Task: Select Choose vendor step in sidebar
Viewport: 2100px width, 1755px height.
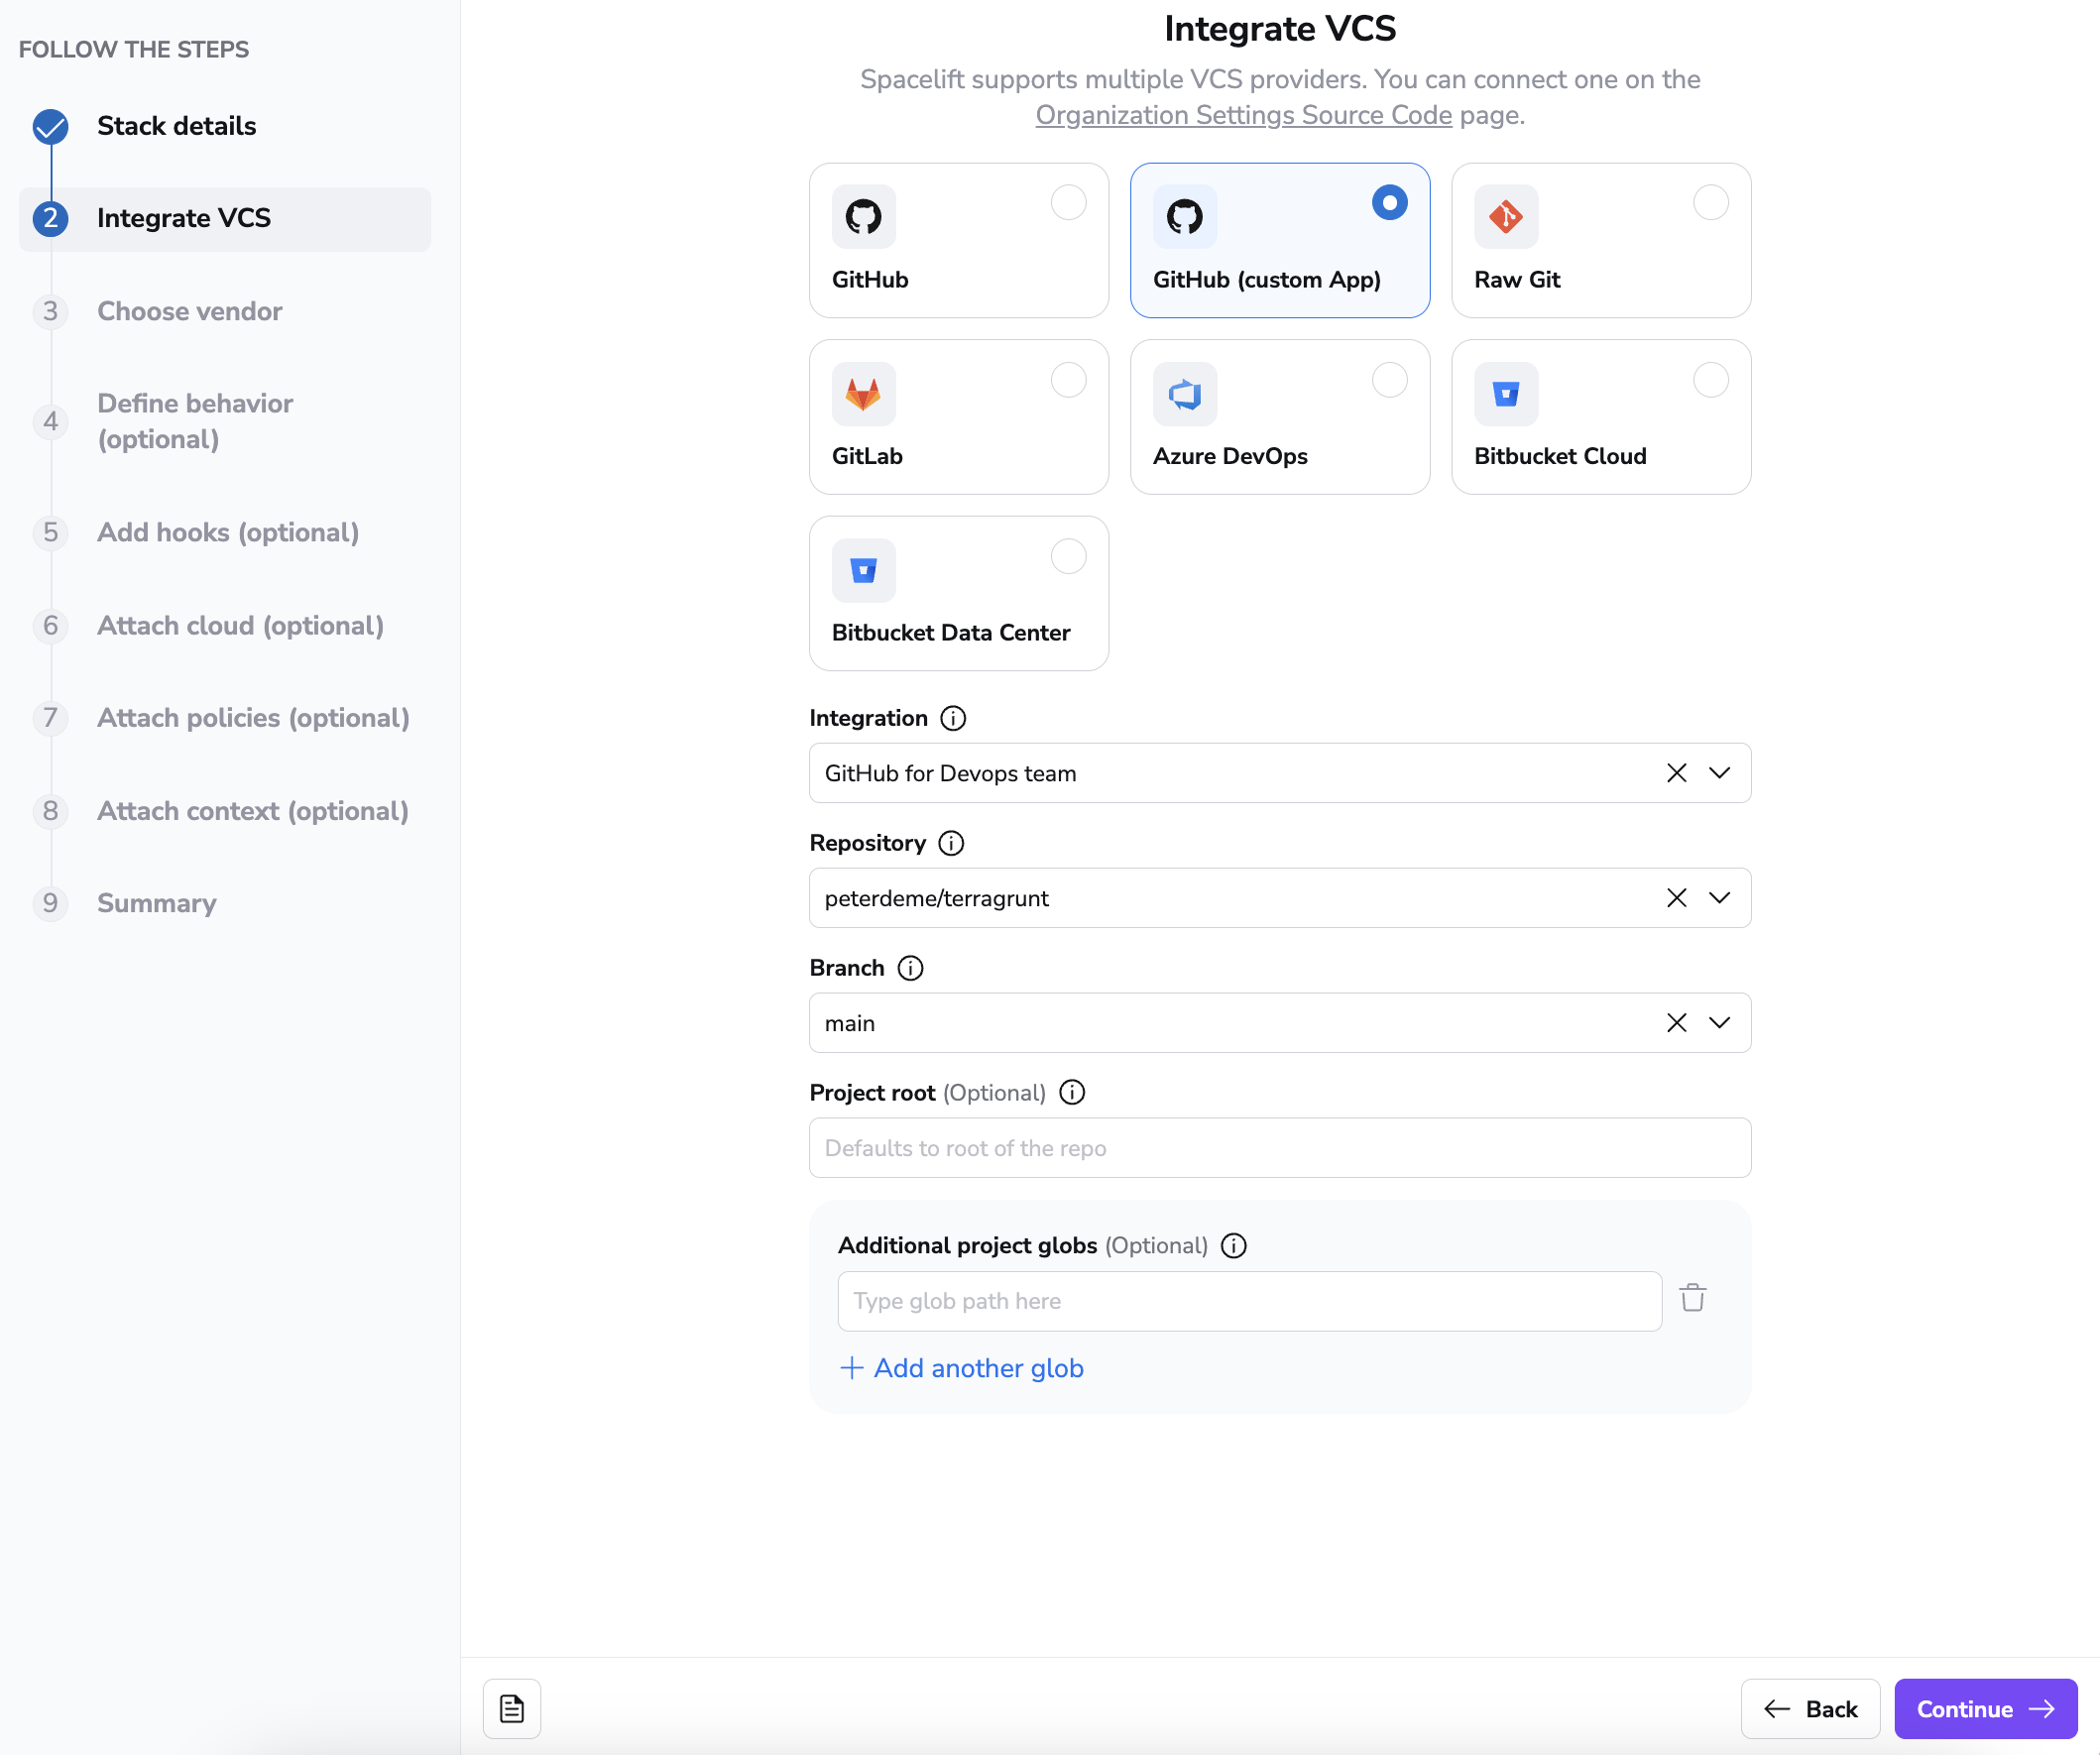Action: (189, 311)
